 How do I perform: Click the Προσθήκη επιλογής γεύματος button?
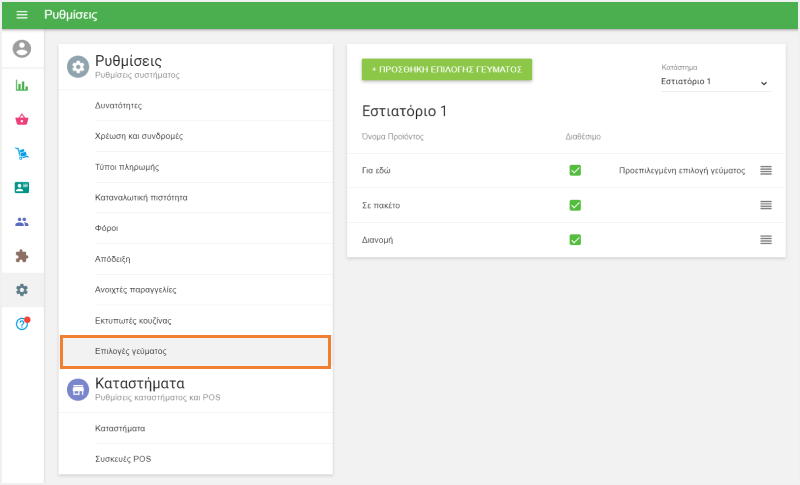pyautogui.click(x=447, y=69)
